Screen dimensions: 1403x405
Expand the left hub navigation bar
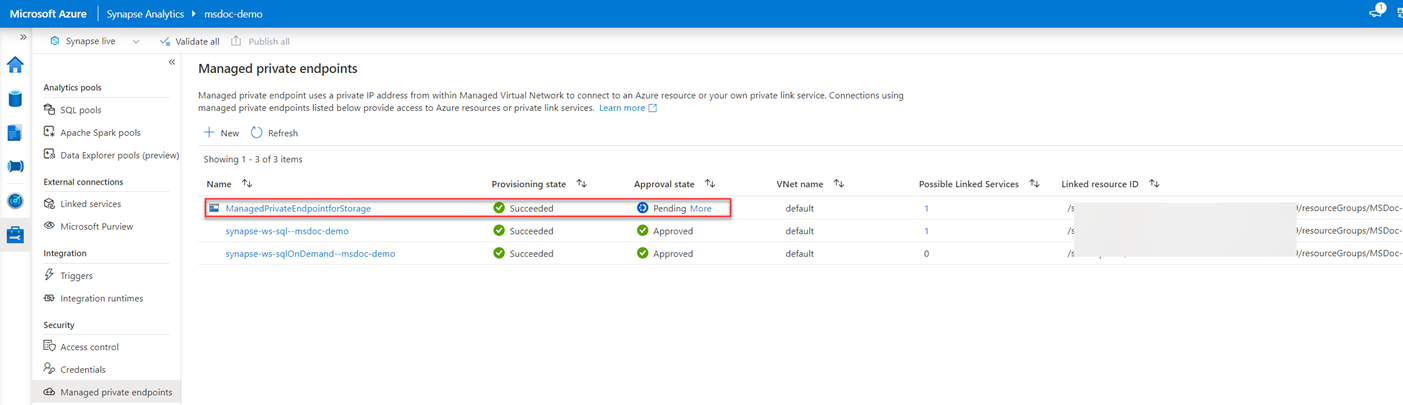click(x=22, y=37)
